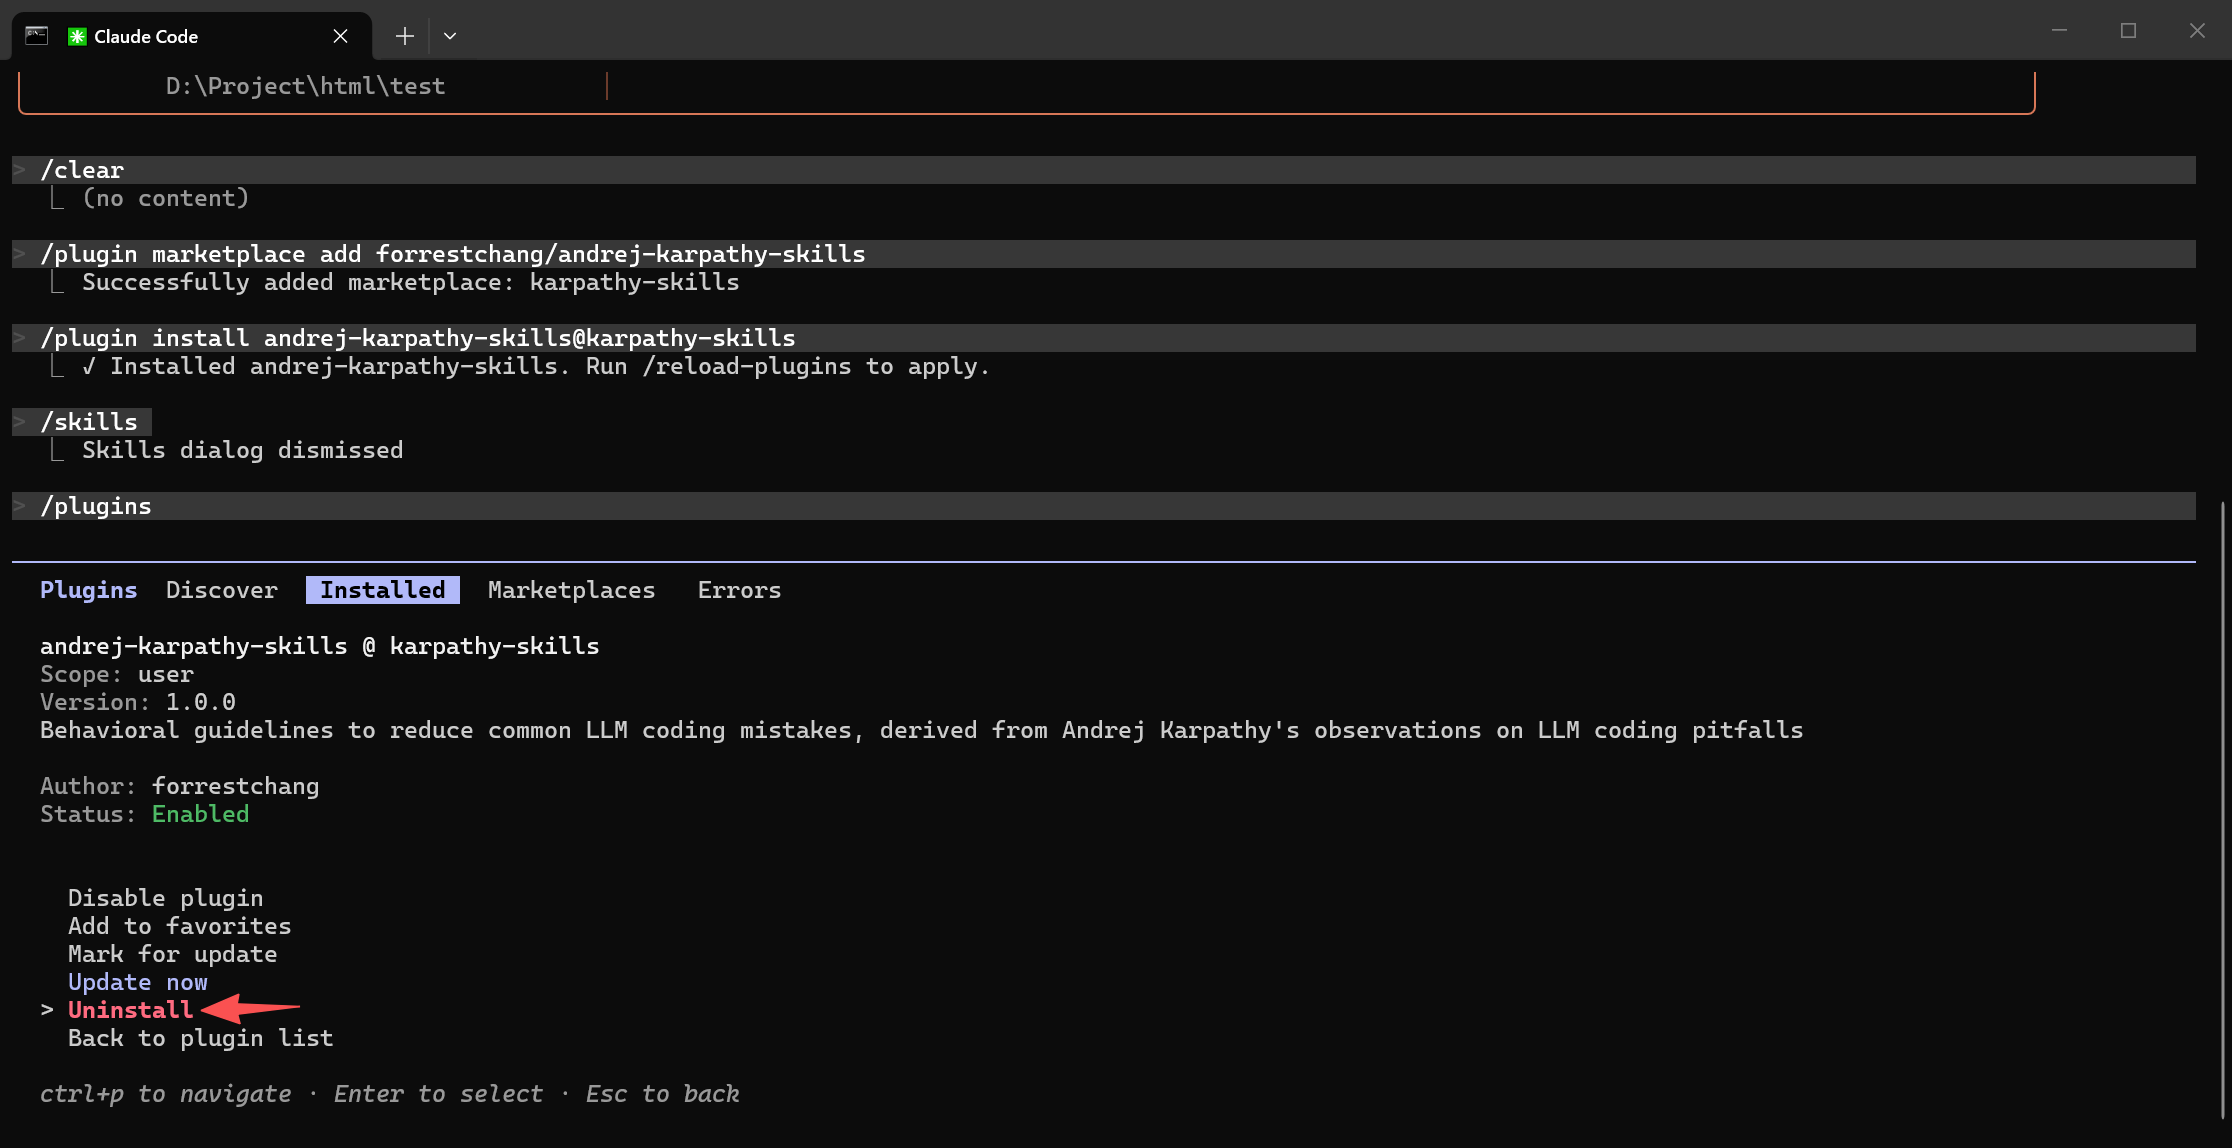Click plugin name 'andrej-karpathy-skills @ karpathy-skills'
Image resolution: width=2232 pixels, height=1148 pixels.
(x=320, y=646)
